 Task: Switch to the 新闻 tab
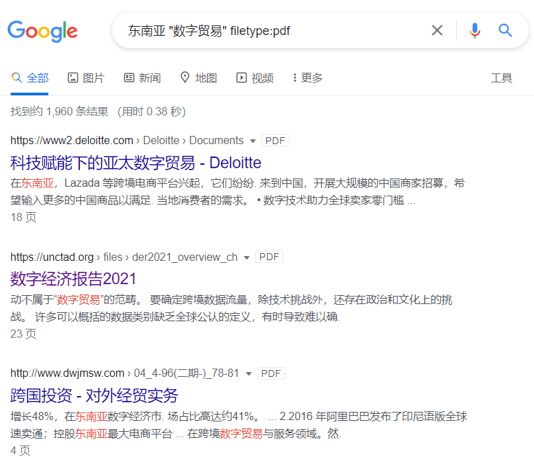point(142,78)
